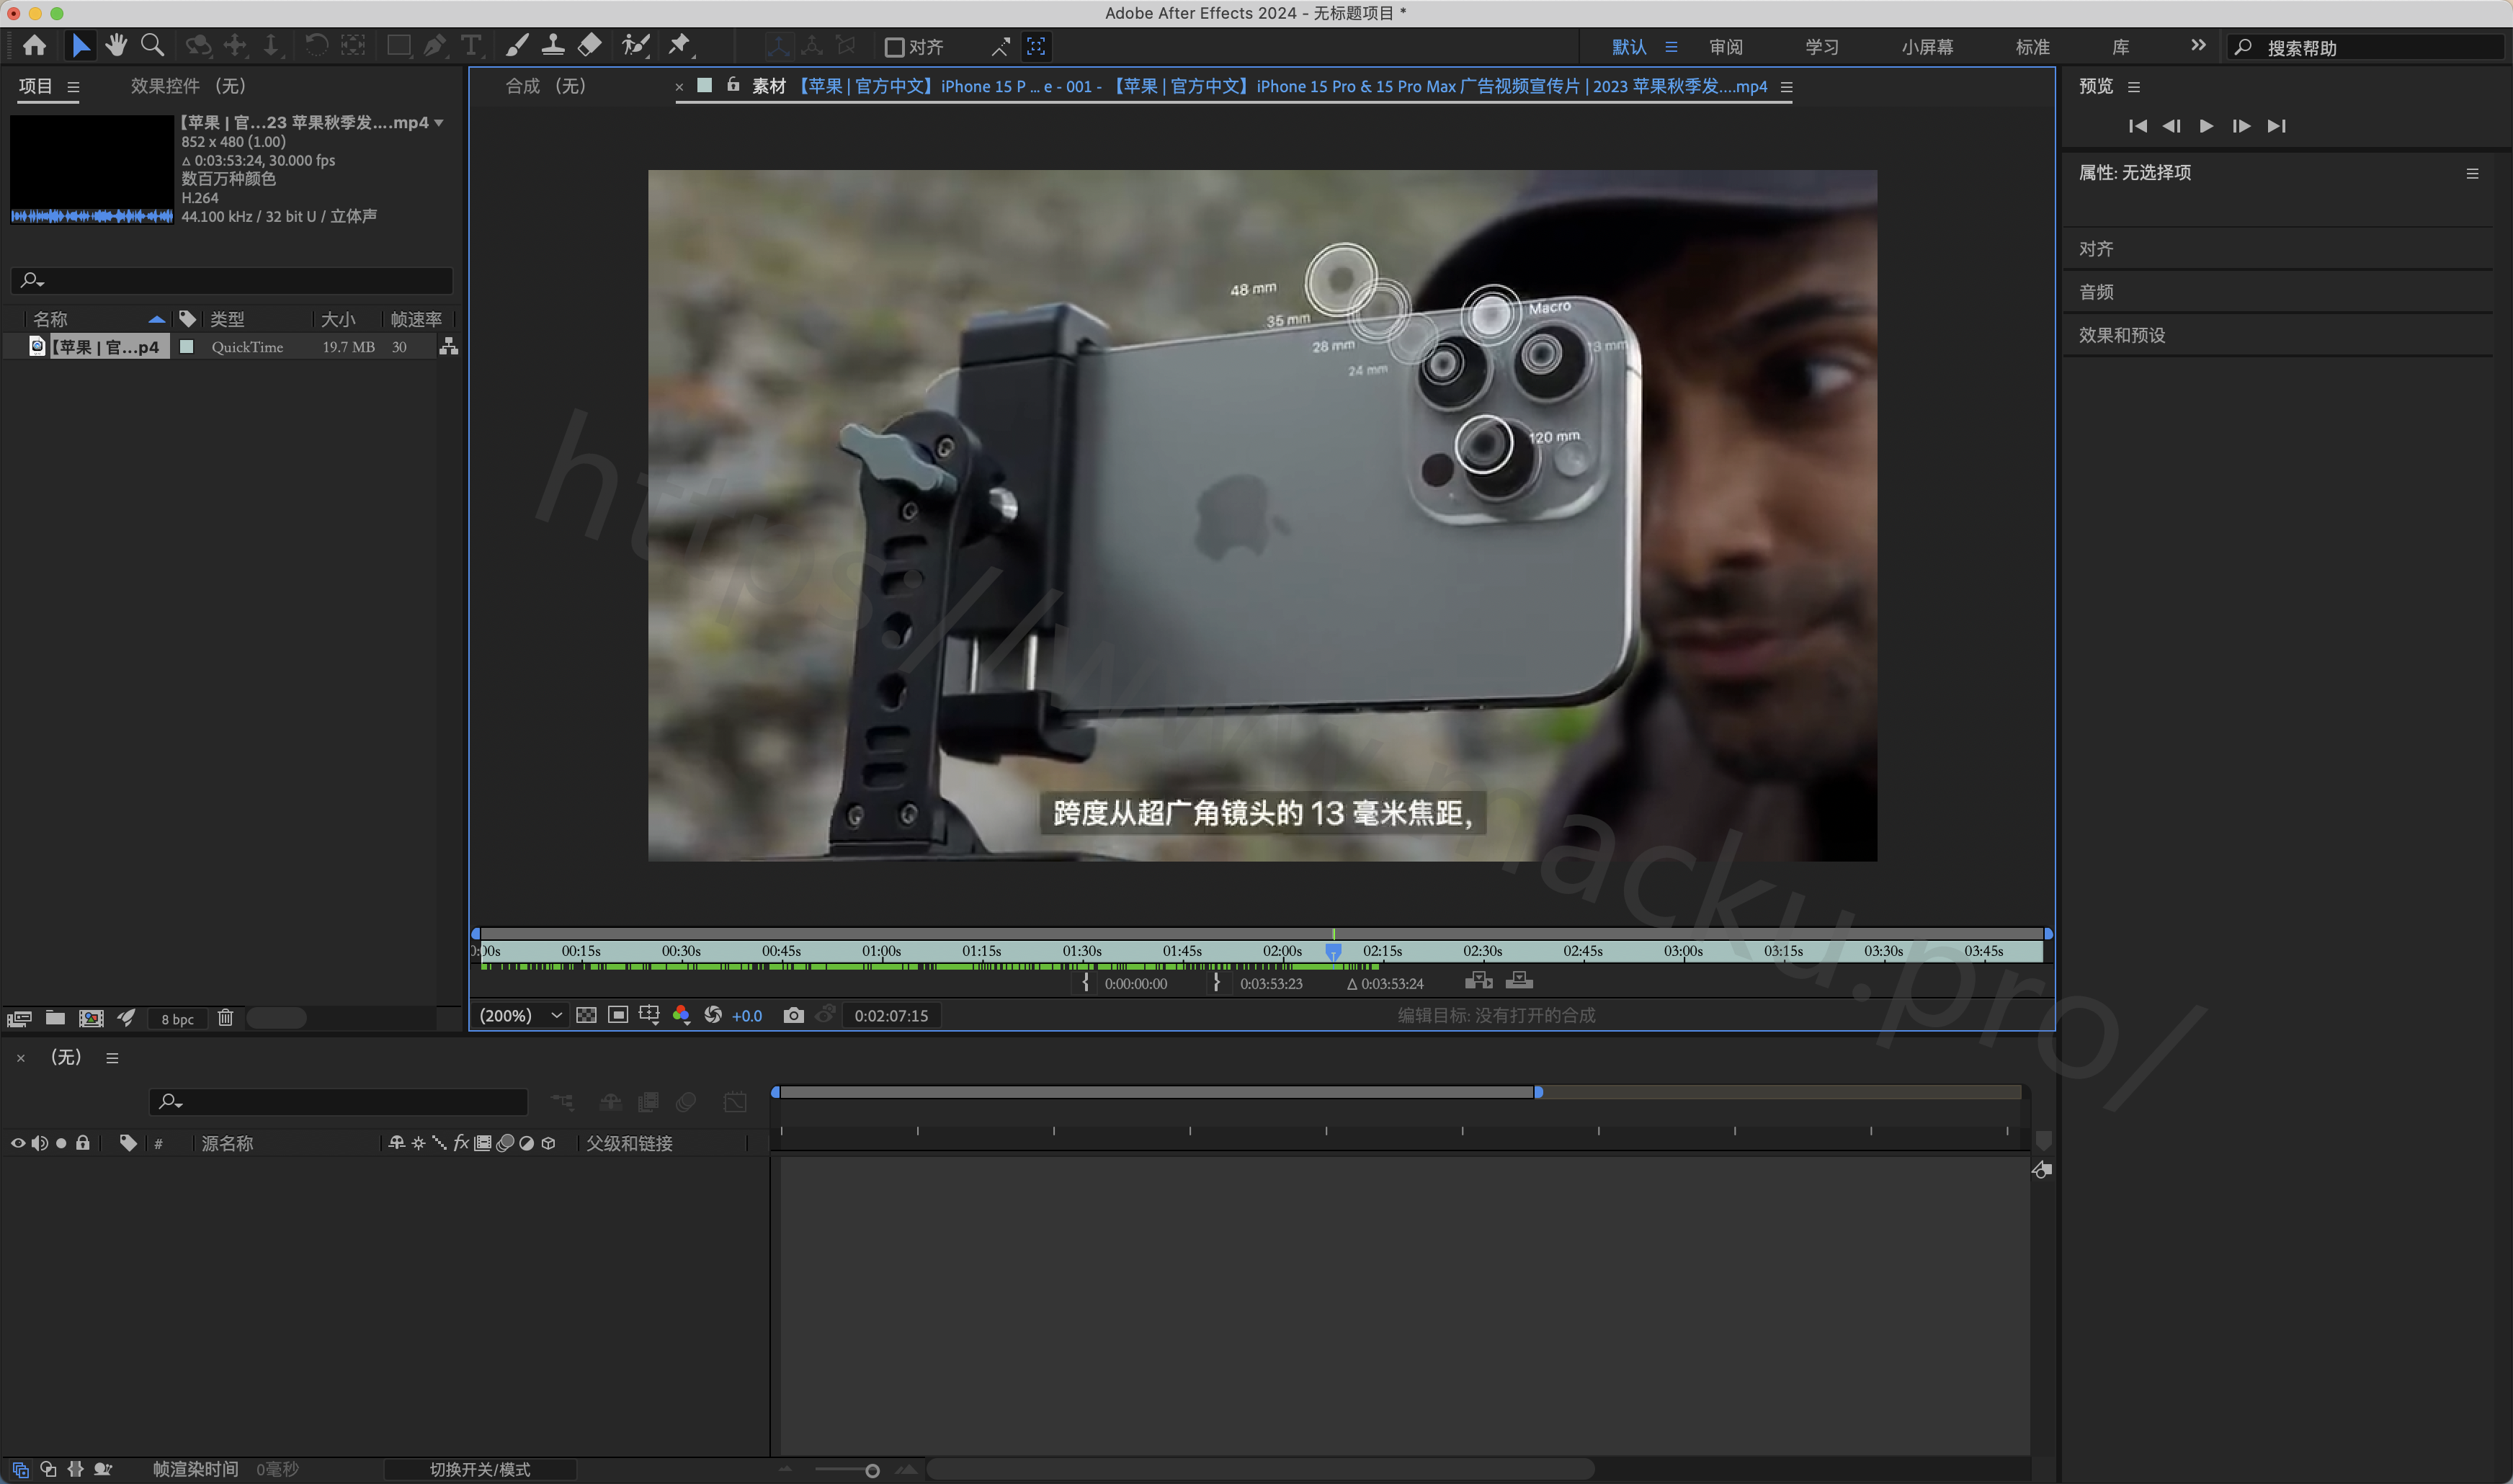Image resolution: width=2513 pixels, height=1484 pixels.
Task: Click the 切换开关/模式 button
Action: pyautogui.click(x=480, y=1469)
